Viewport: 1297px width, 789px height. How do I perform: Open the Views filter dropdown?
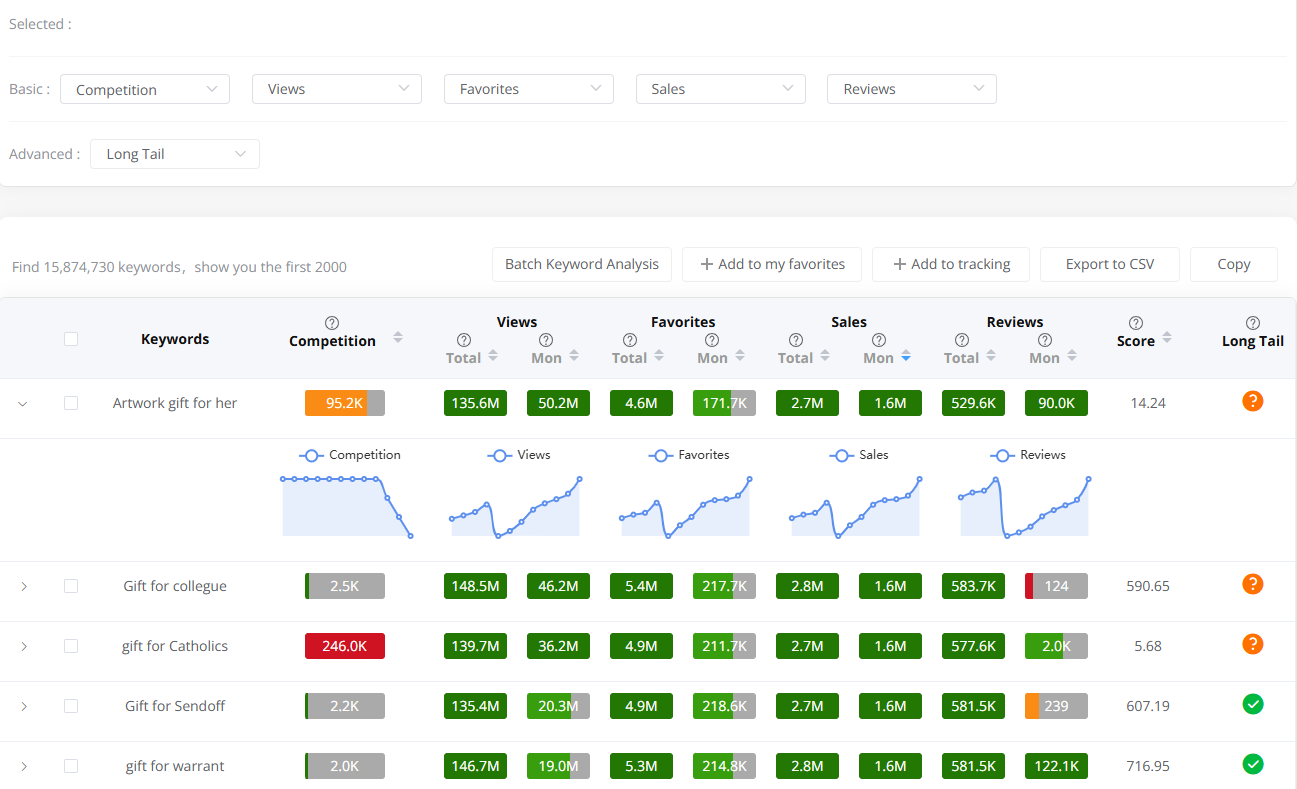(x=337, y=89)
